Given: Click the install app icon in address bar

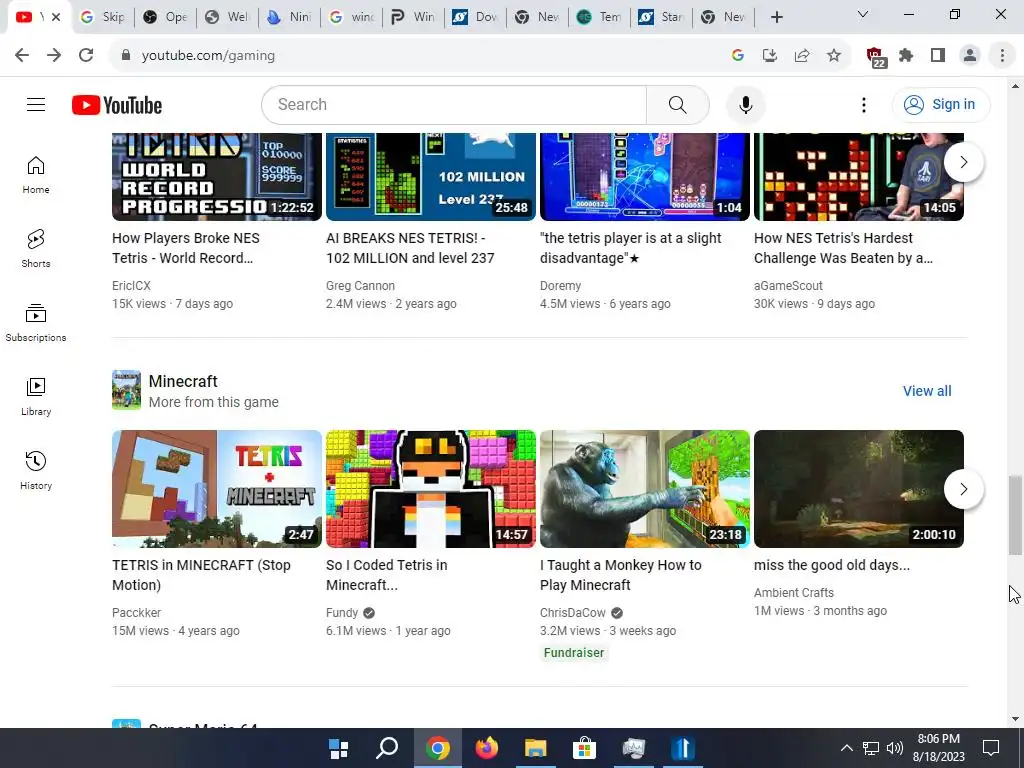Looking at the screenshot, I should pyautogui.click(x=770, y=56).
